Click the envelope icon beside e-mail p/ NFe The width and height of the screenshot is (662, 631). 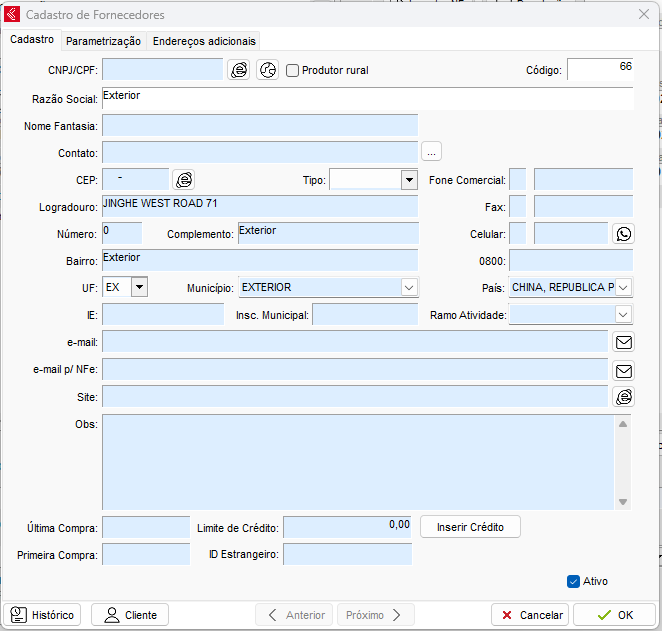[x=624, y=370]
